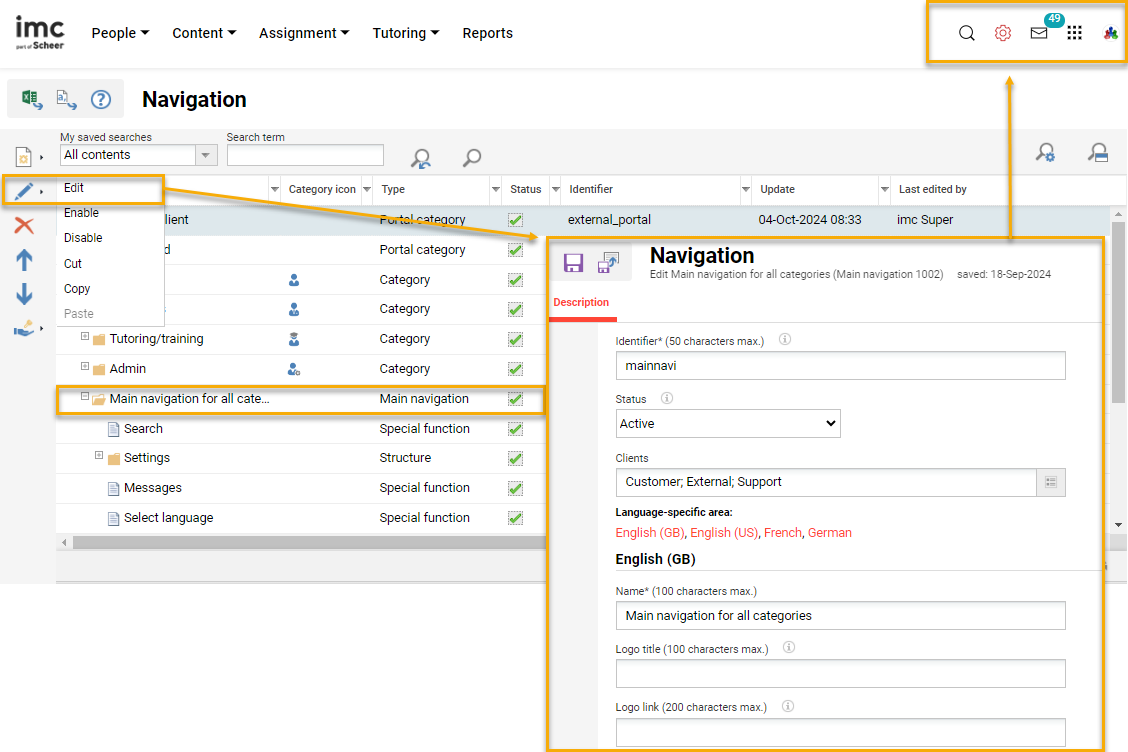Open the Content menu
This screenshot has height=752, width=1128.
(204, 33)
